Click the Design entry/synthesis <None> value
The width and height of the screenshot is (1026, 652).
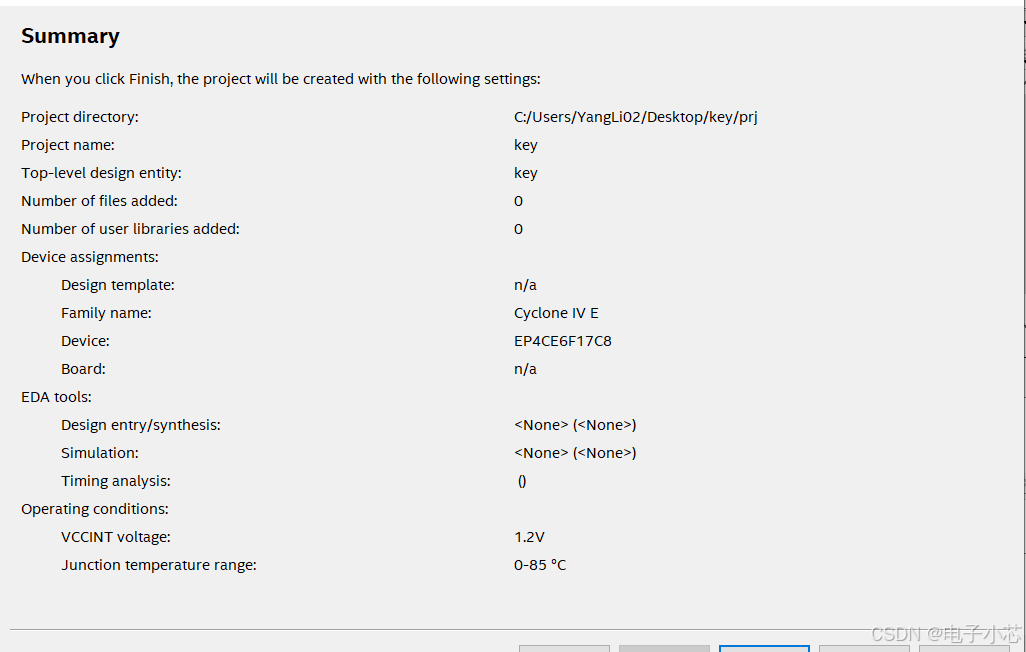(x=575, y=425)
